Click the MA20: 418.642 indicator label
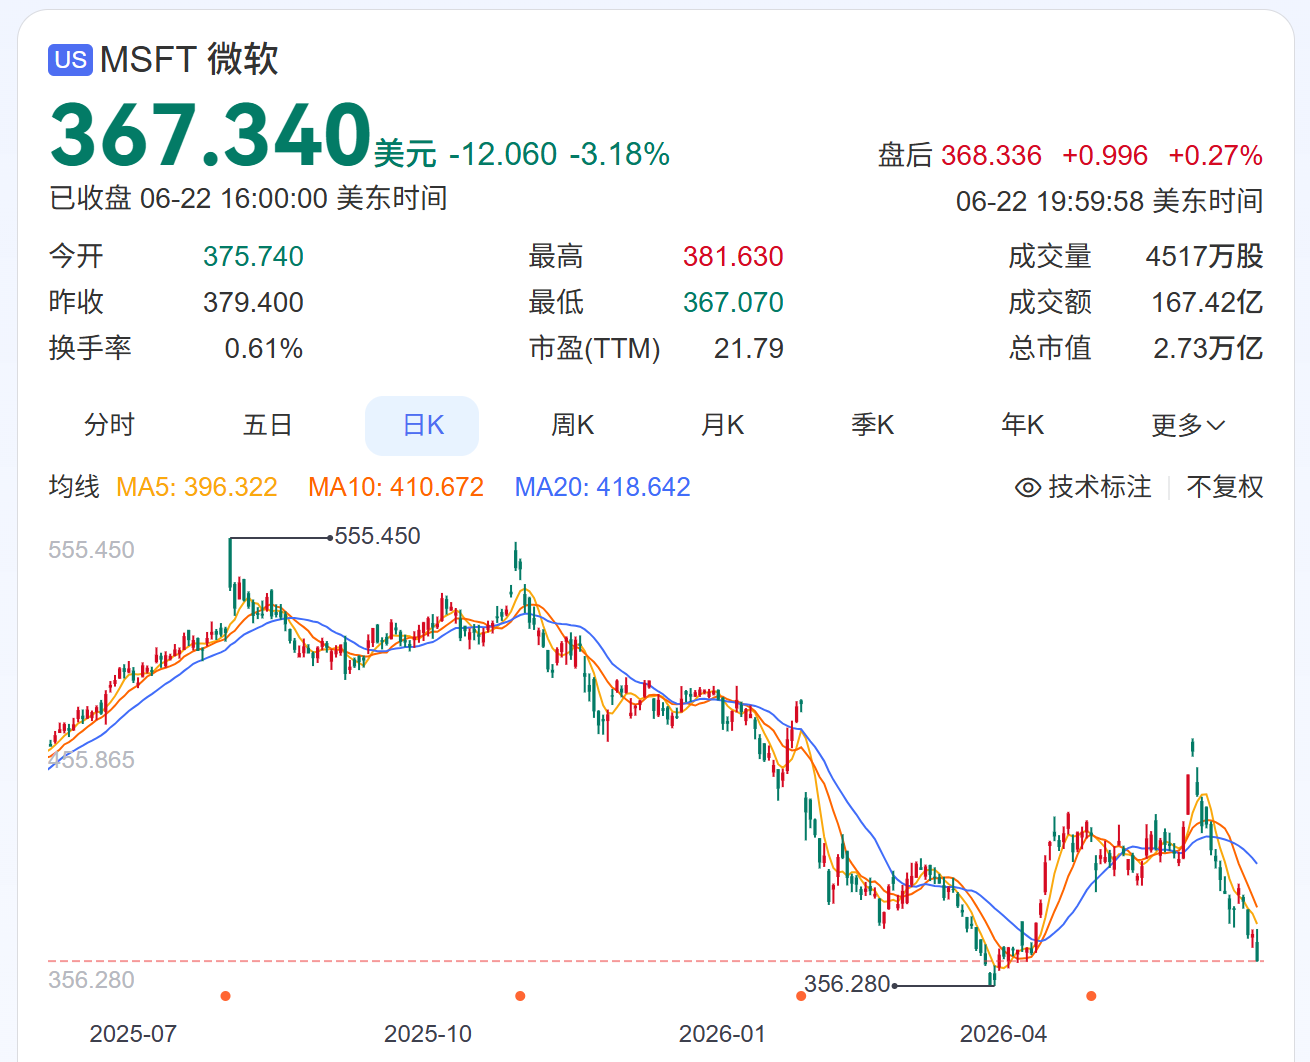This screenshot has width=1310, height=1062. [x=603, y=487]
